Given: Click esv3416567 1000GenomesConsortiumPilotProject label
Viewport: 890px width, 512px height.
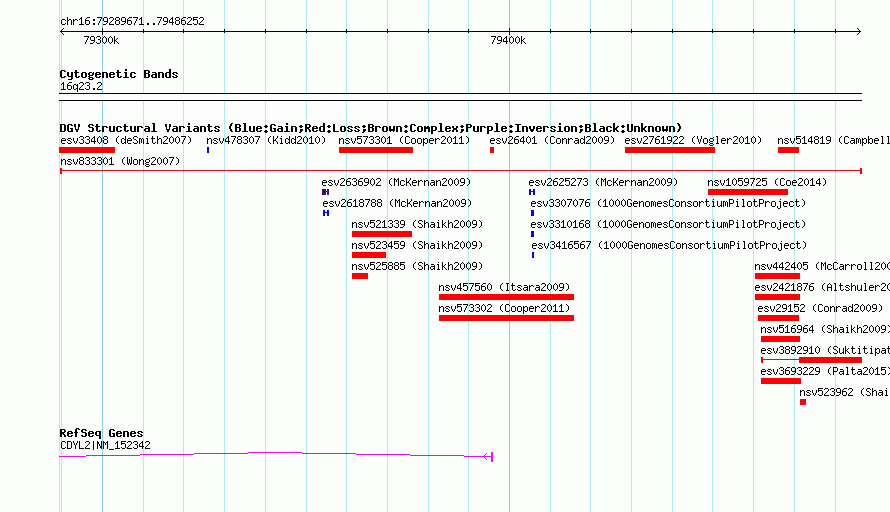Looking at the screenshot, I should pos(669,245).
